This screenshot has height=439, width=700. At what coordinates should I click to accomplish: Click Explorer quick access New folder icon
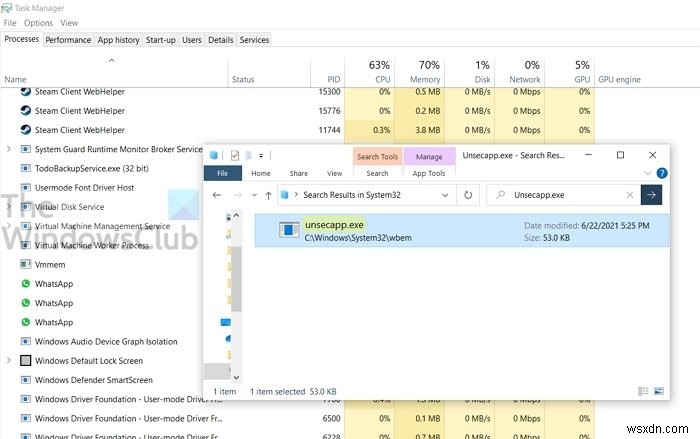(x=248, y=155)
